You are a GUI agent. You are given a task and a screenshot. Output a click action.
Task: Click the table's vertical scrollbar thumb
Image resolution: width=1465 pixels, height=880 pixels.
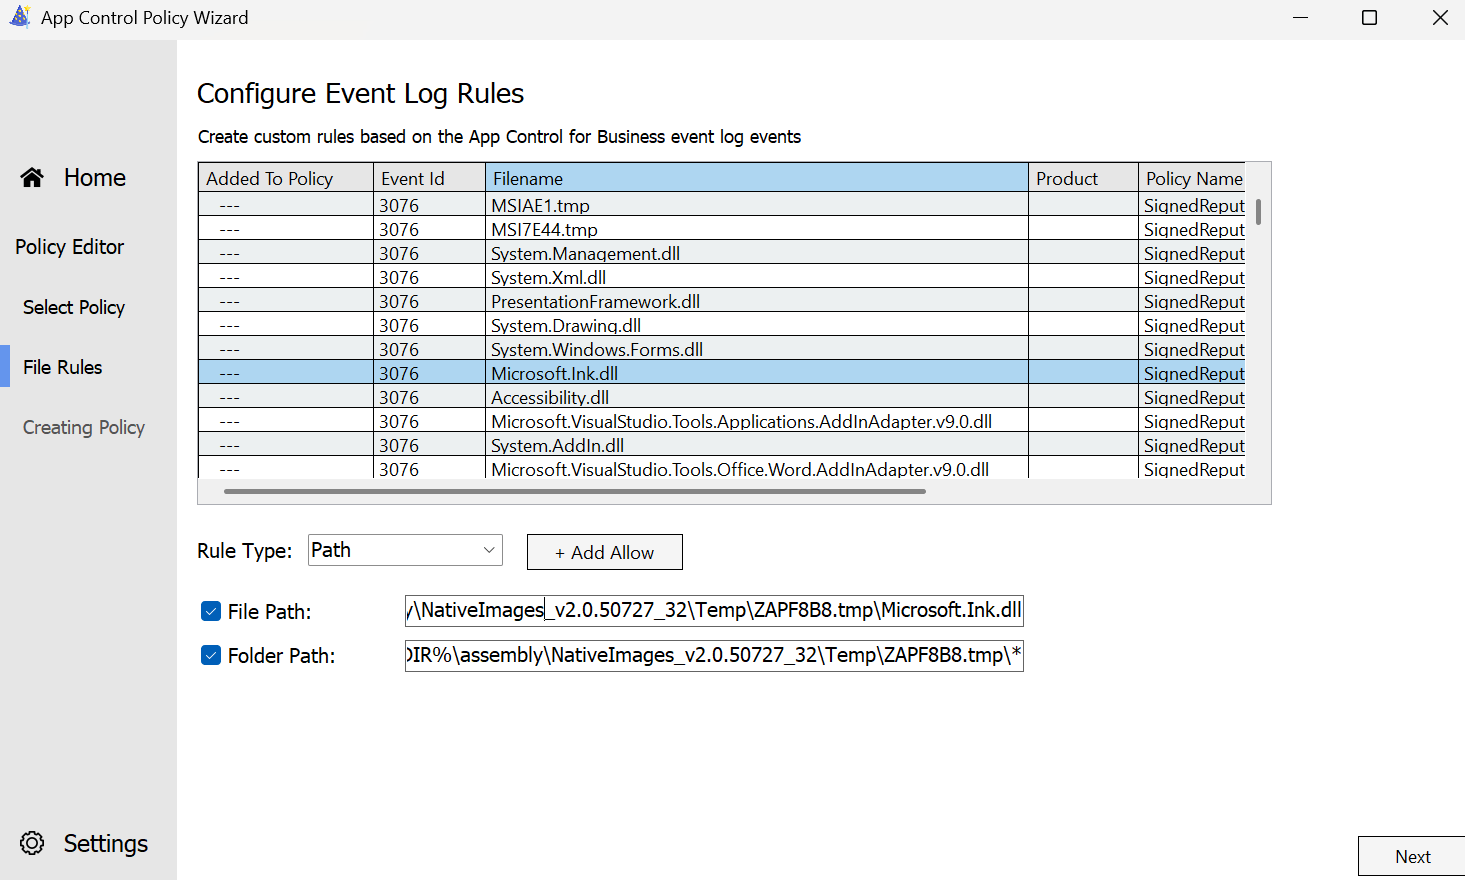pyautogui.click(x=1258, y=211)
